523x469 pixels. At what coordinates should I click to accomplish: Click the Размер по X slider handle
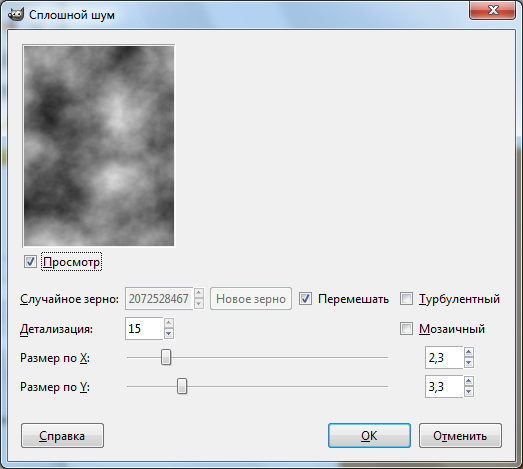[x=166, y=357]
